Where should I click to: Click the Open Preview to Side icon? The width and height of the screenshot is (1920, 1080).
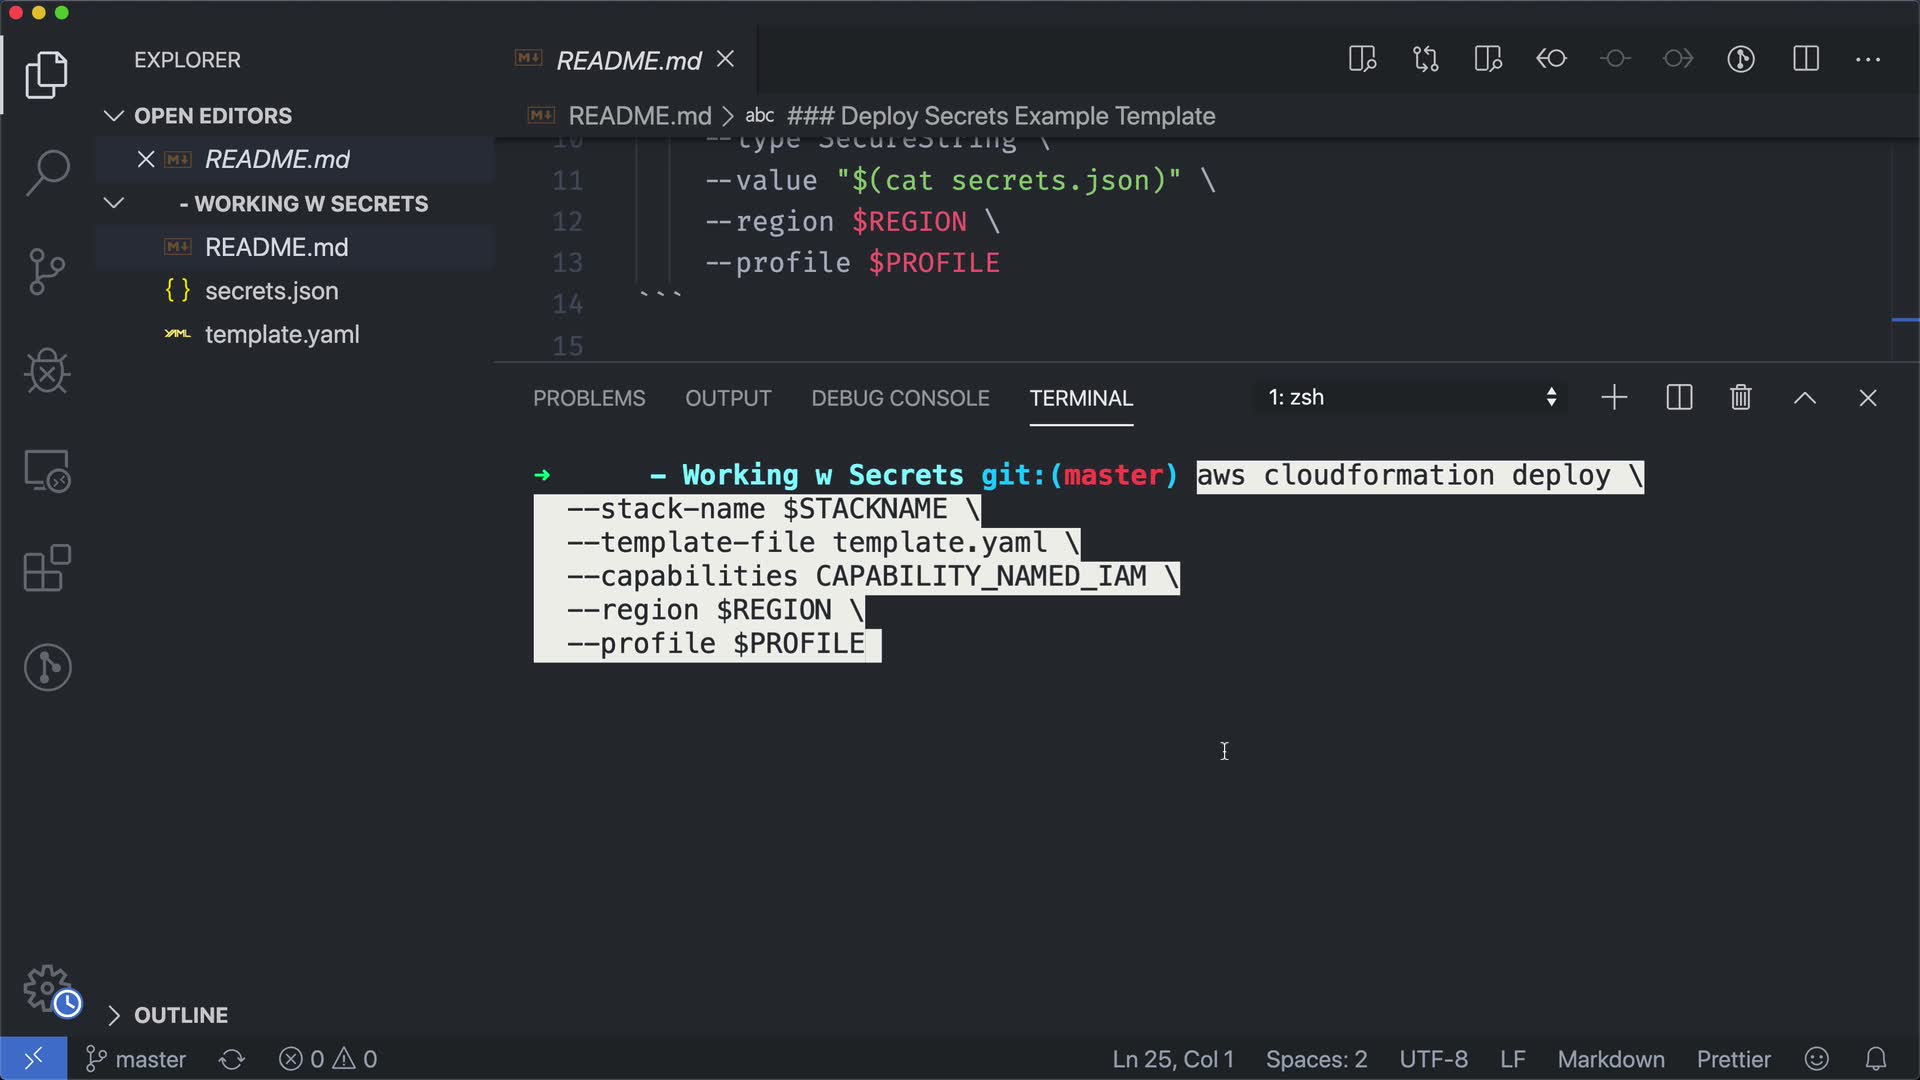click(1362, 59)
